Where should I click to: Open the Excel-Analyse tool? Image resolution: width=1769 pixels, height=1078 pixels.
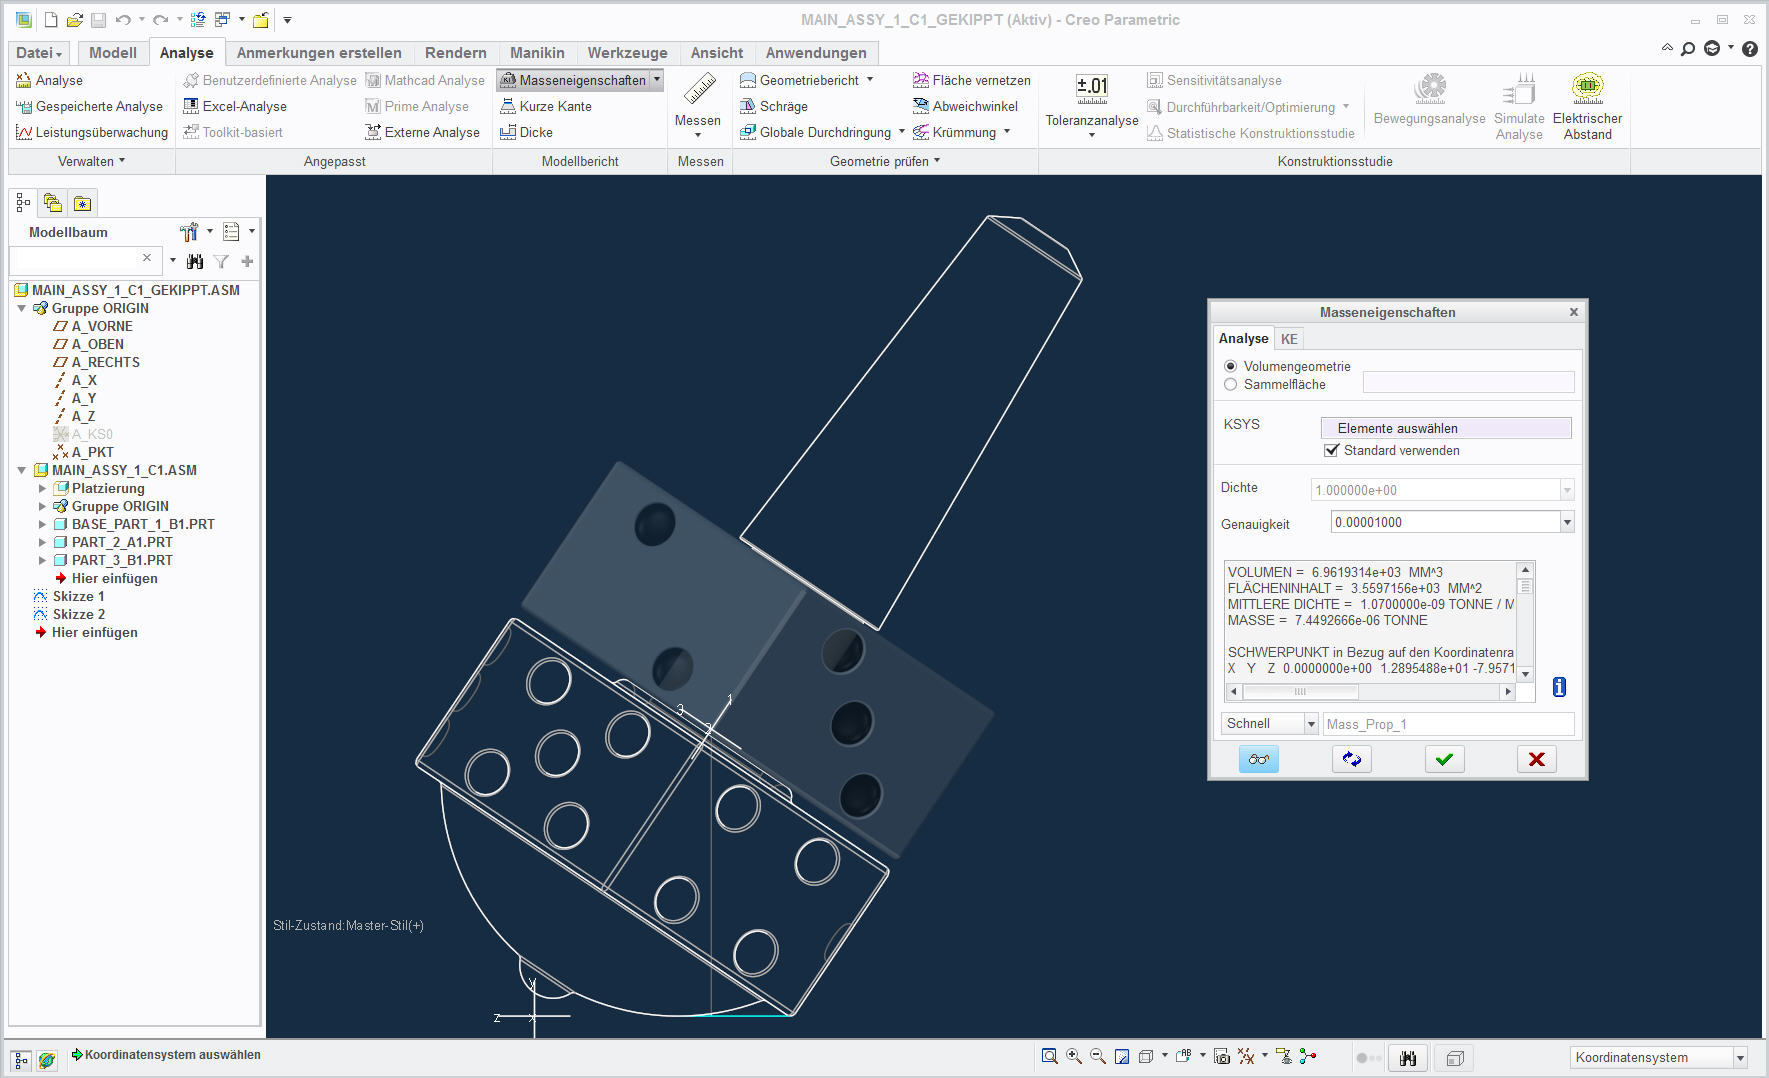tap(235, 106)
